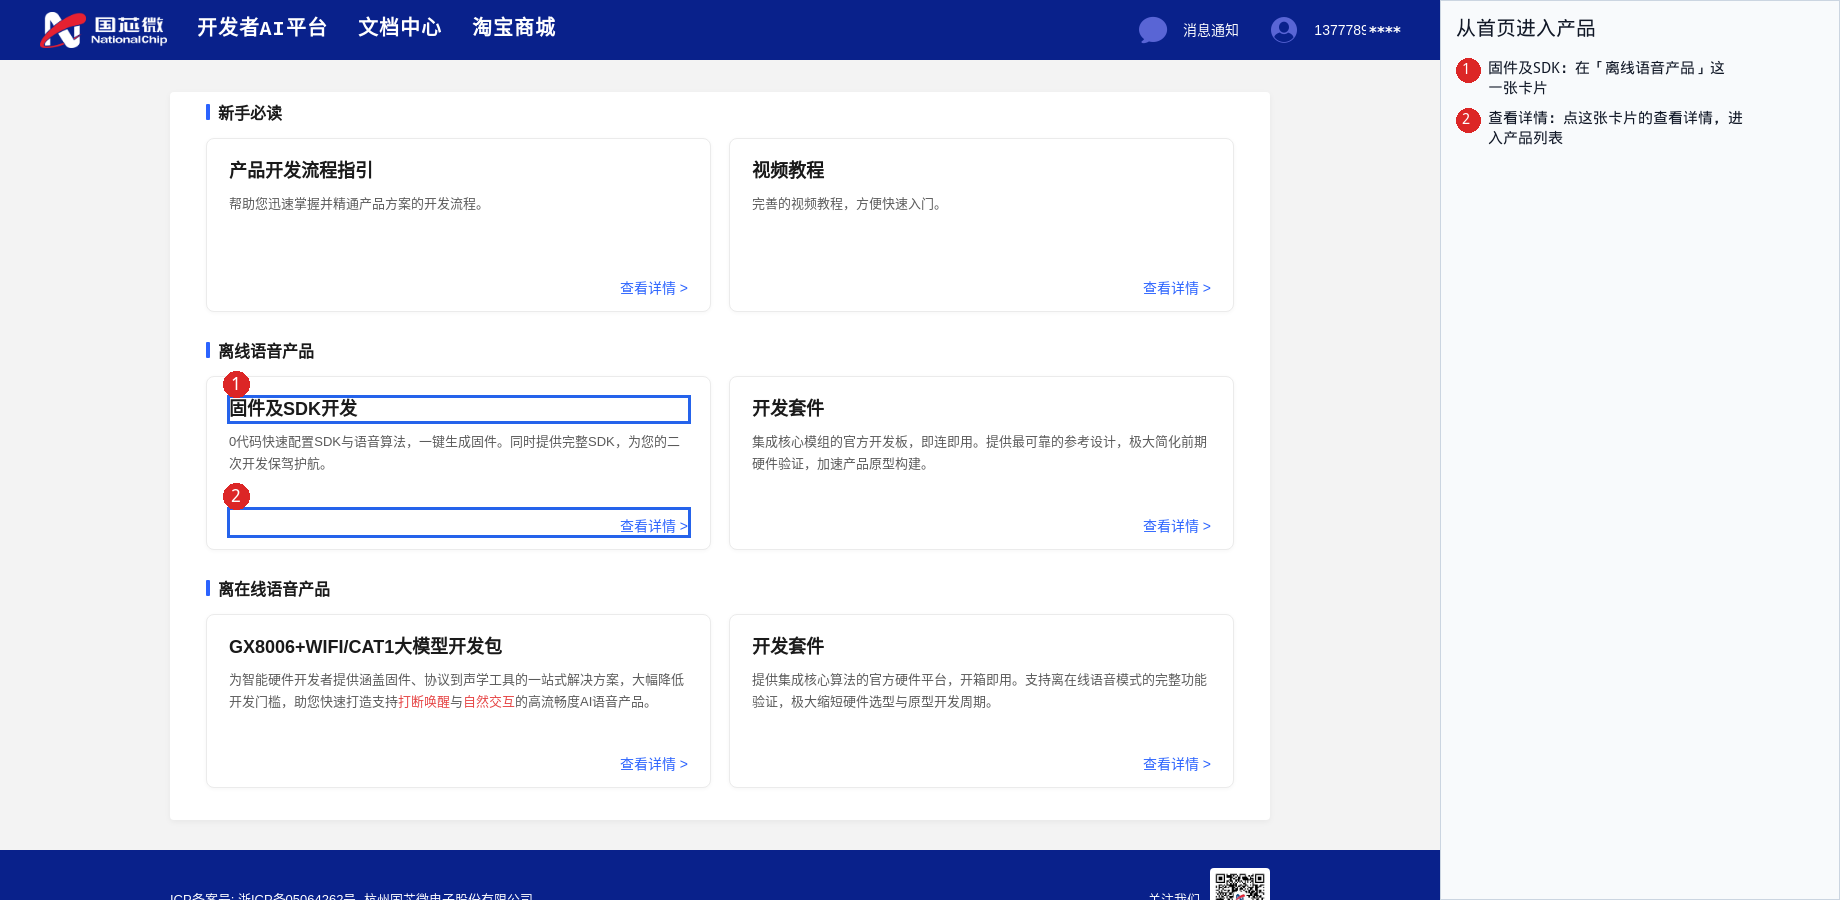View details of 视频教程 card

[x=1177, y=288]
